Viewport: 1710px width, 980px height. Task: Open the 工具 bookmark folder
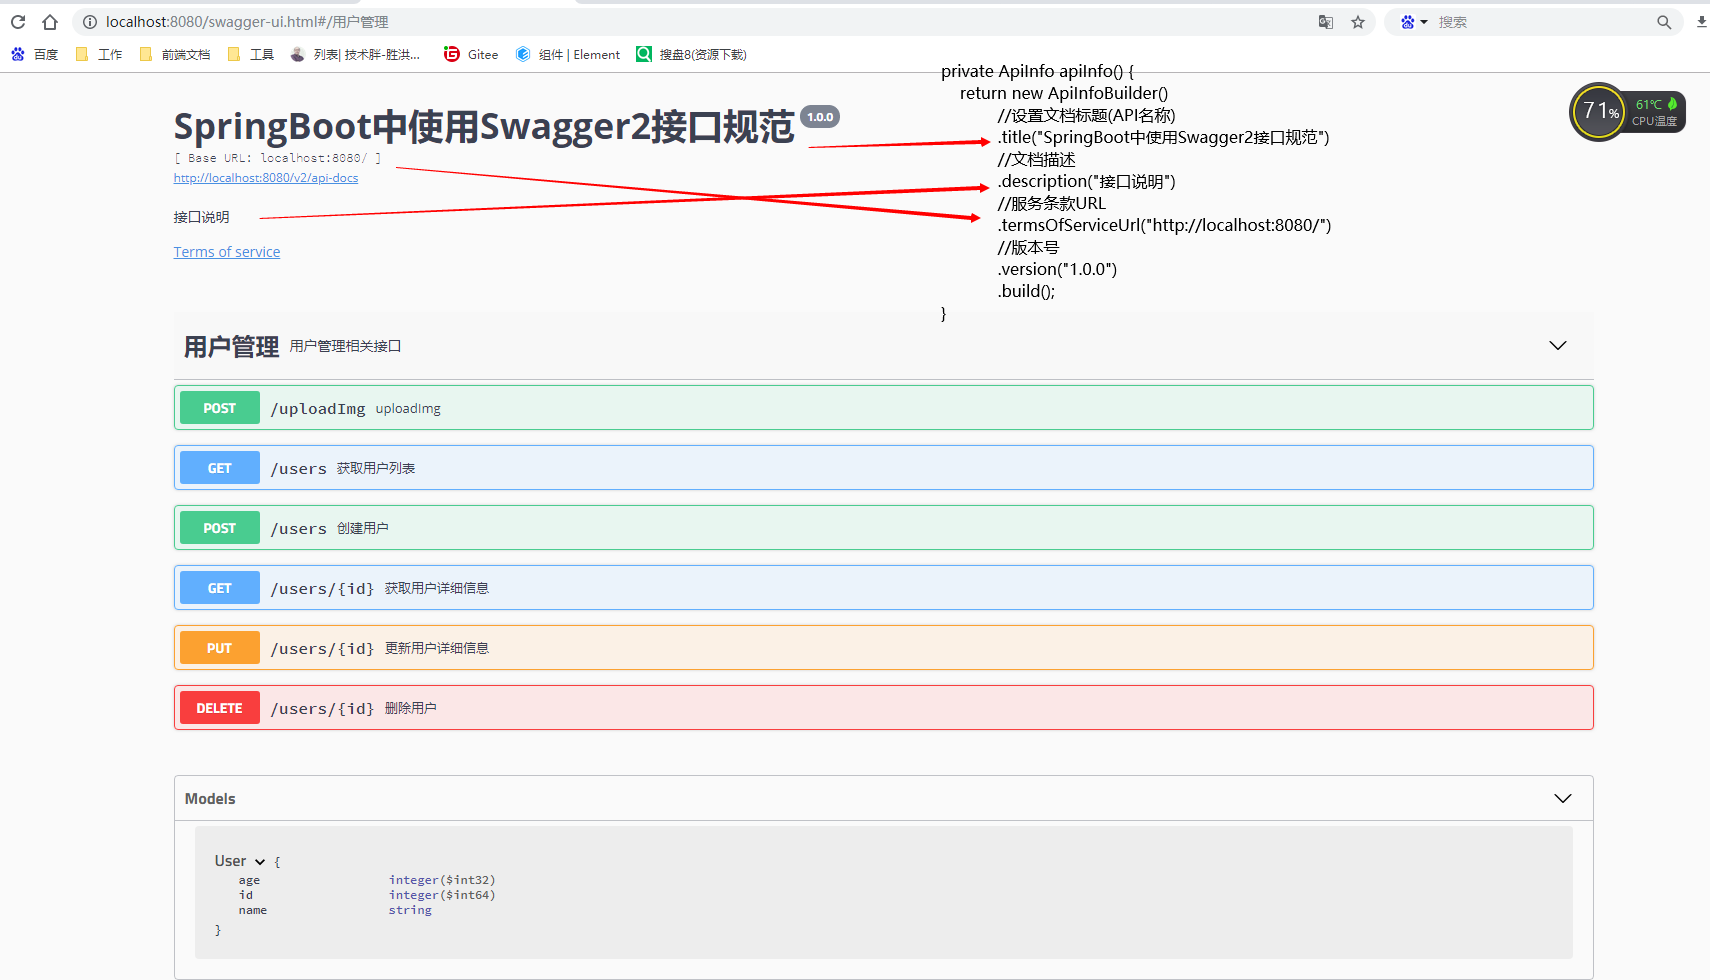(251, 55)
